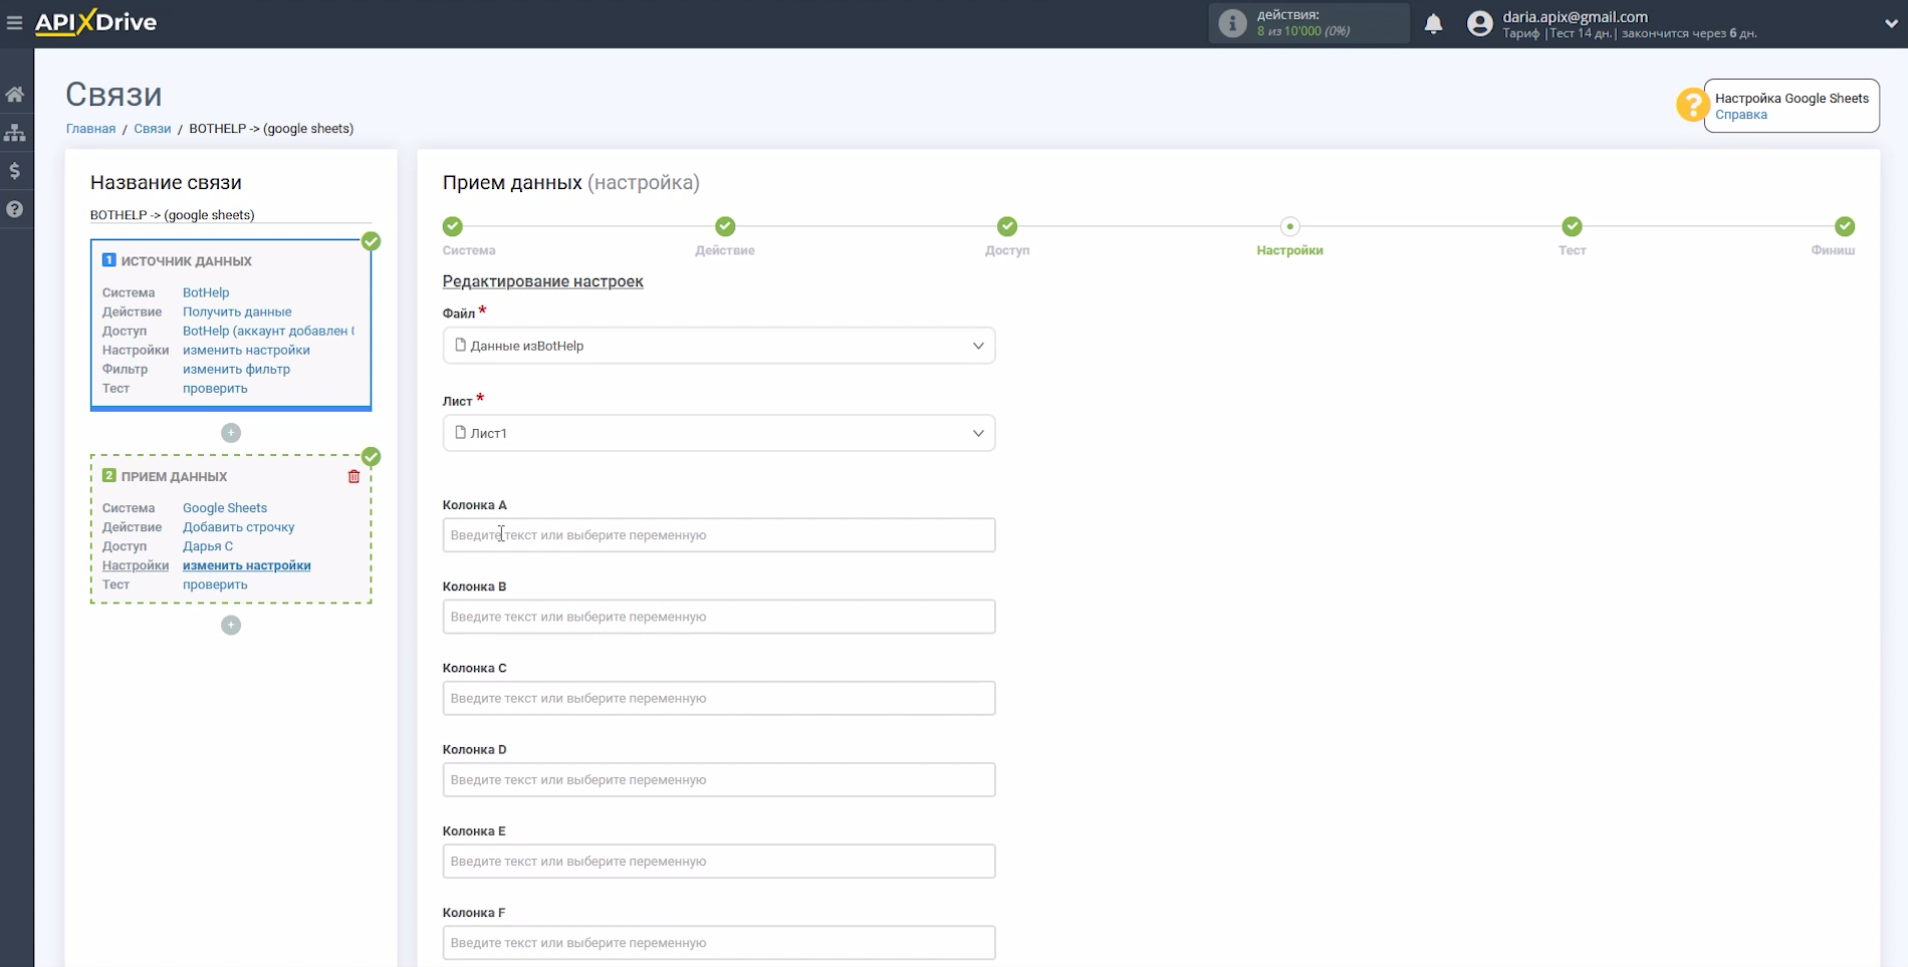Go to the Настройки step
The width and height of the screenshot is (1908, 967).
click(x=1290, y=226)
